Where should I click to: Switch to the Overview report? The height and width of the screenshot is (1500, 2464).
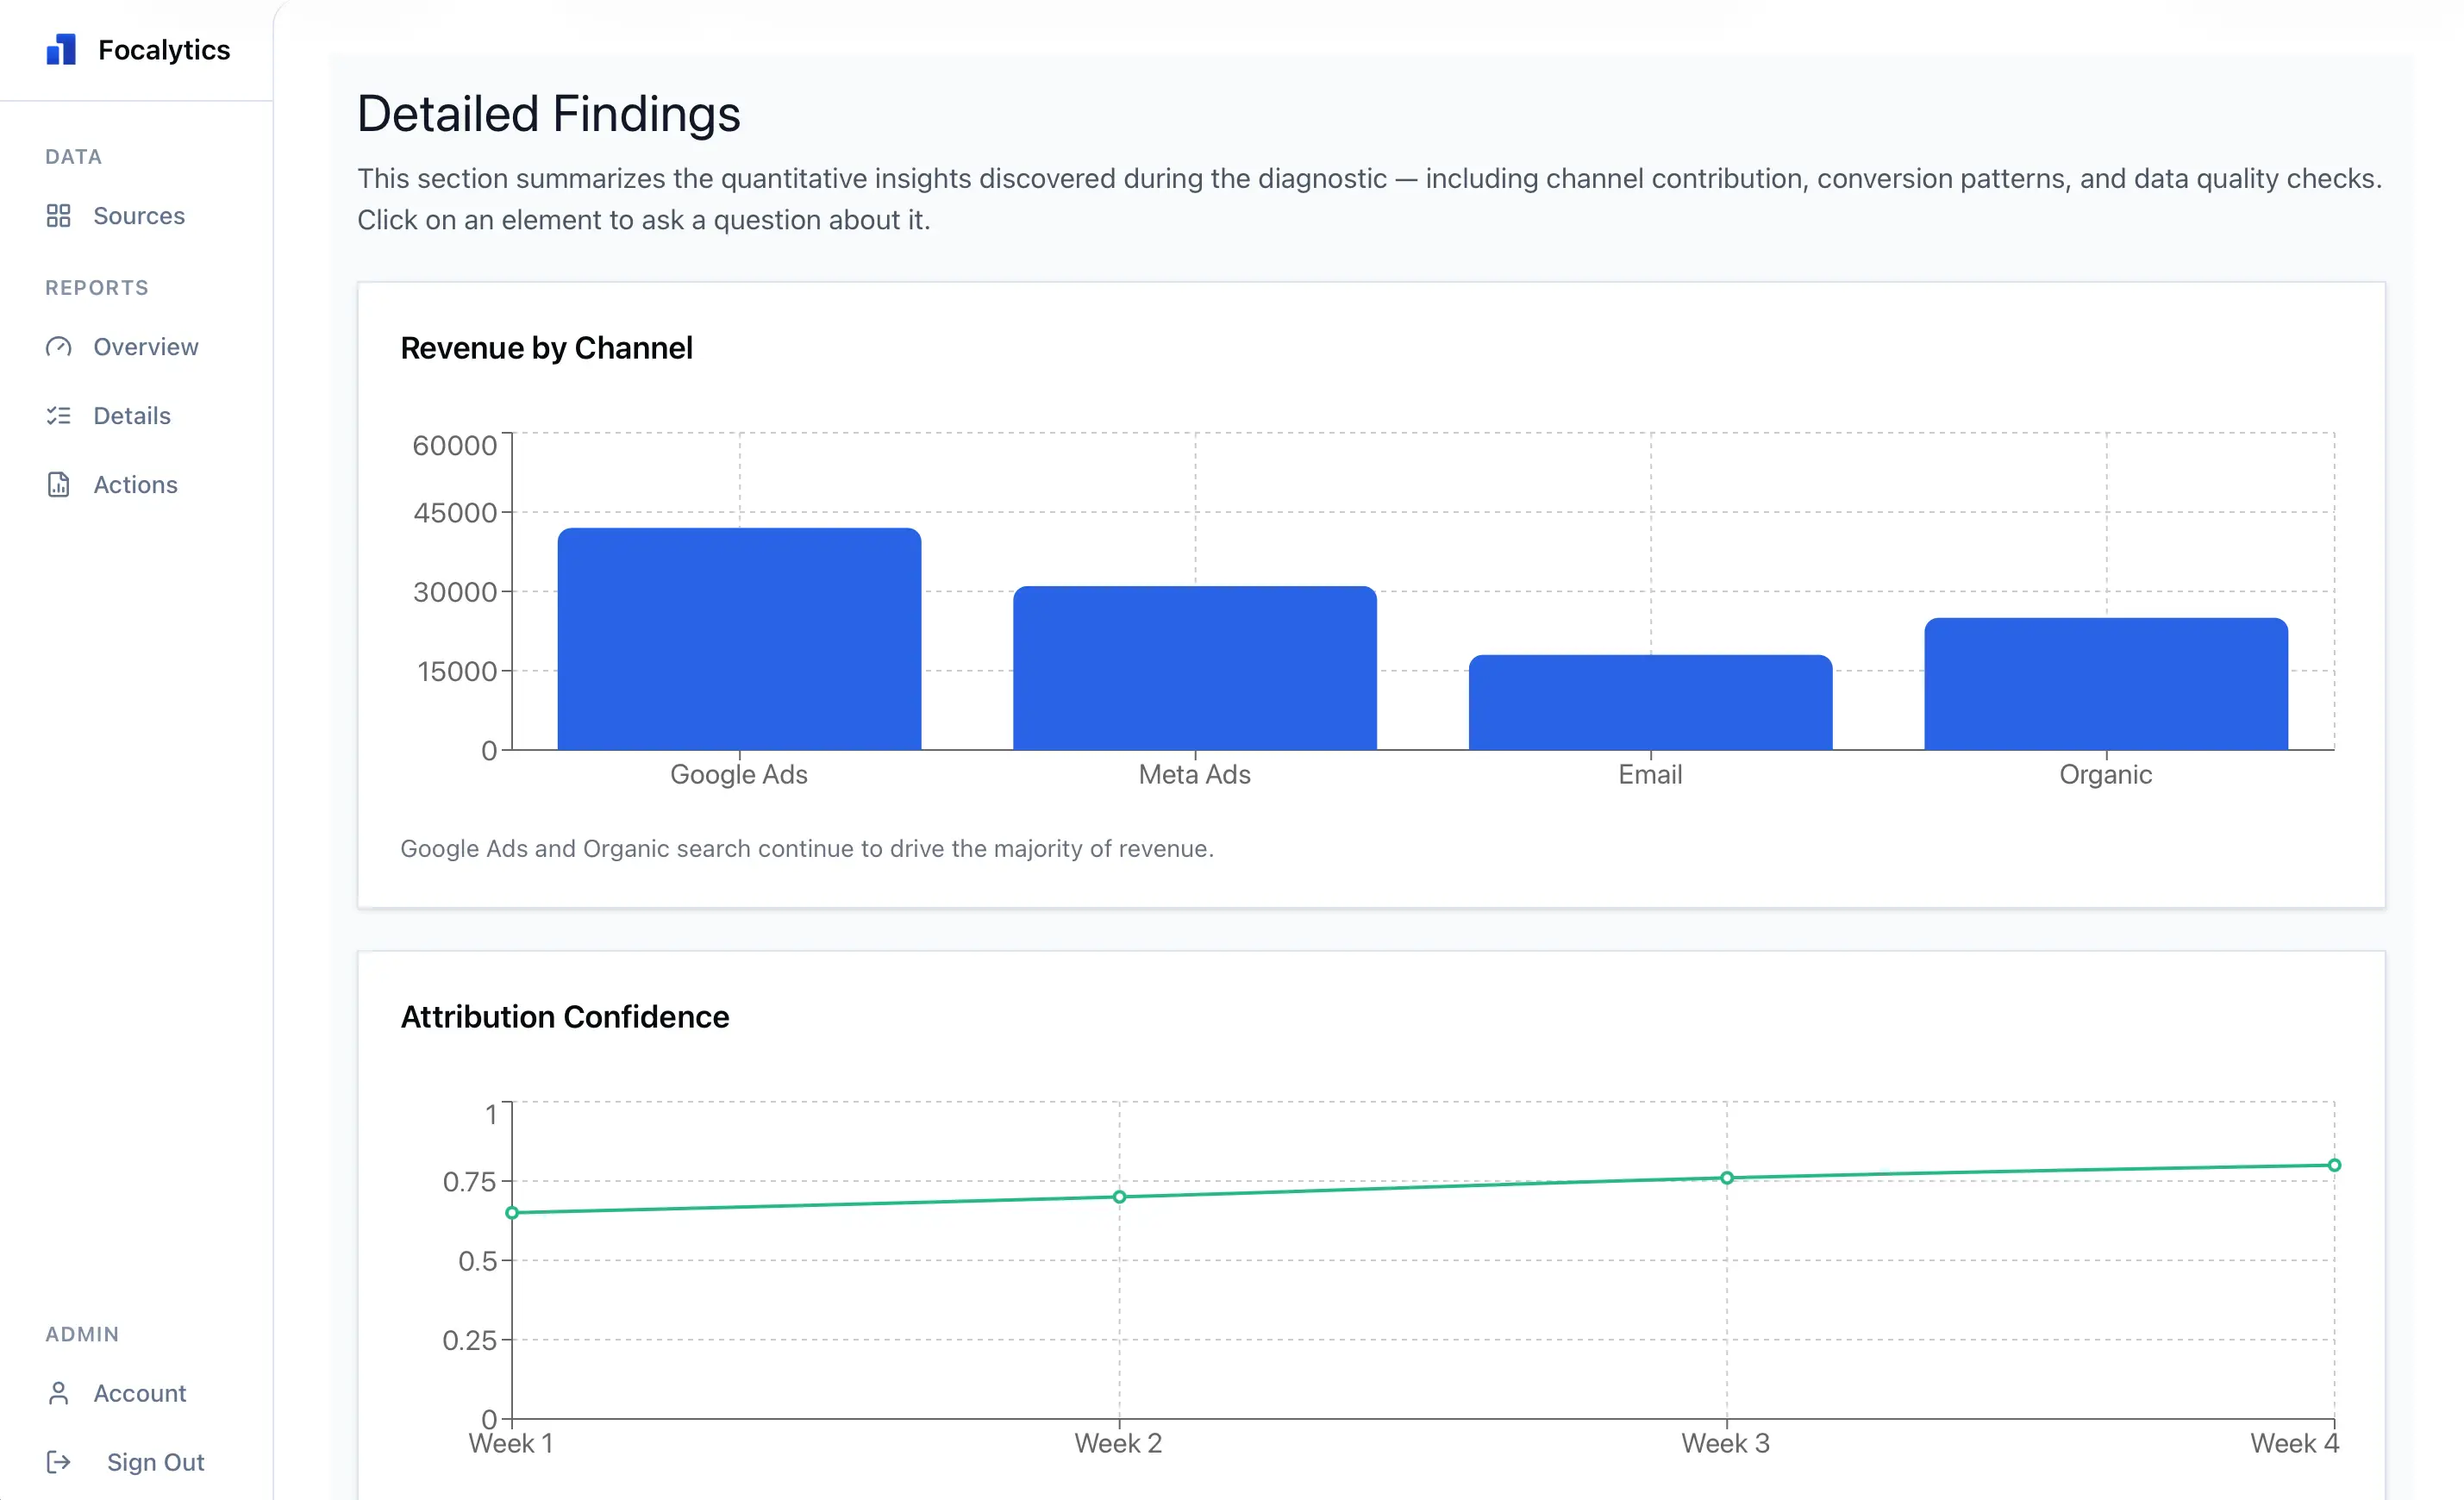pos(146,346)
